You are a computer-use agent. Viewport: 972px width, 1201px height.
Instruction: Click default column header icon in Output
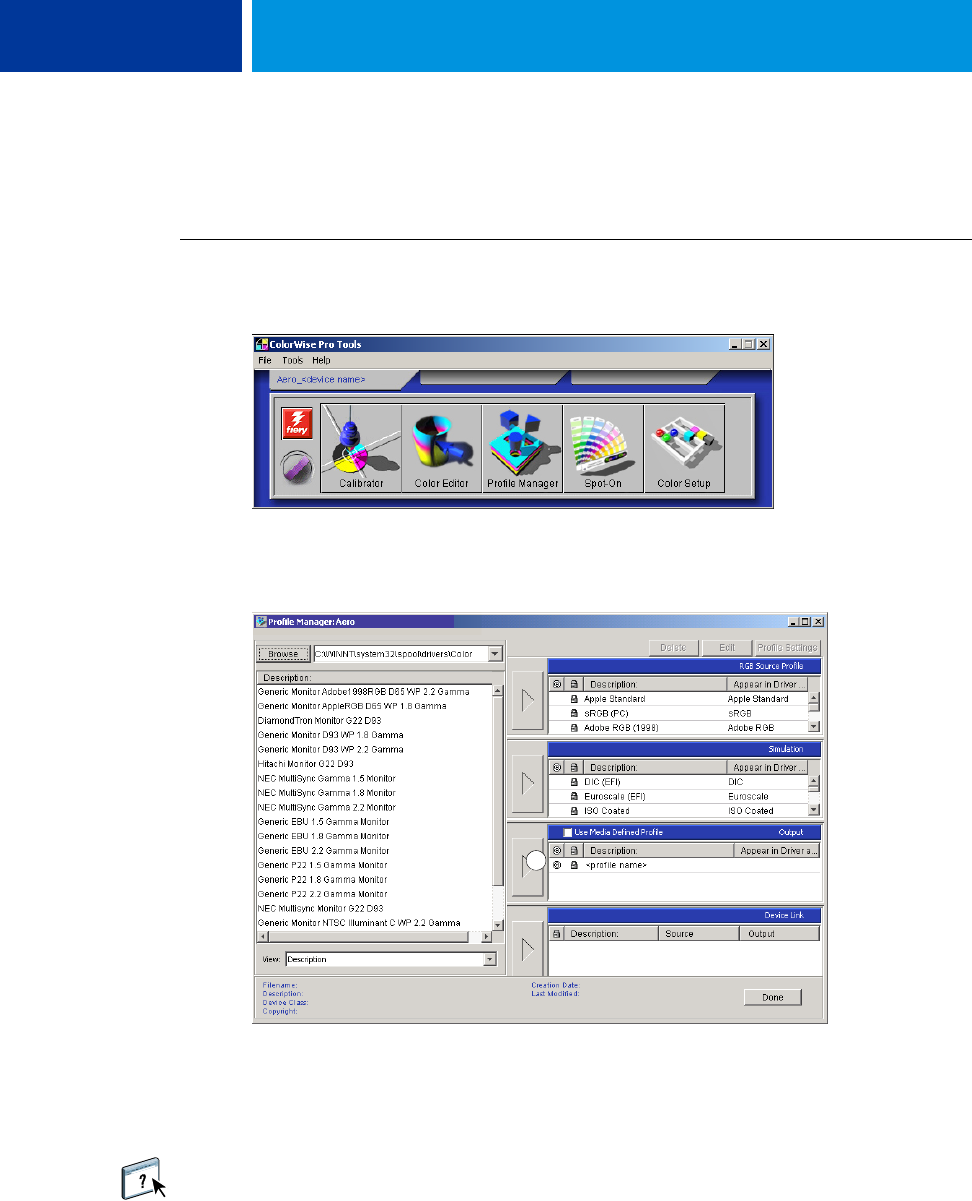(557, 850)
